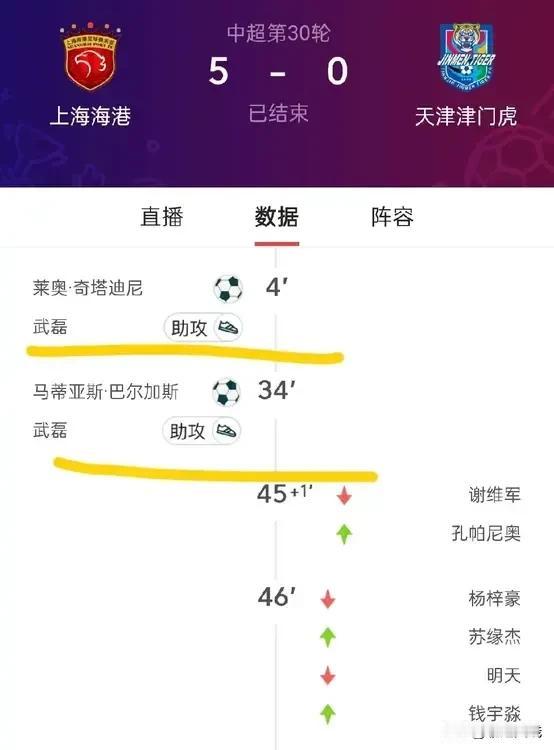The height and width of the screenshot is (750, 554).
Task: Tap green up arrow next to 钱宇淼
Action: click(x=328, y=714)
